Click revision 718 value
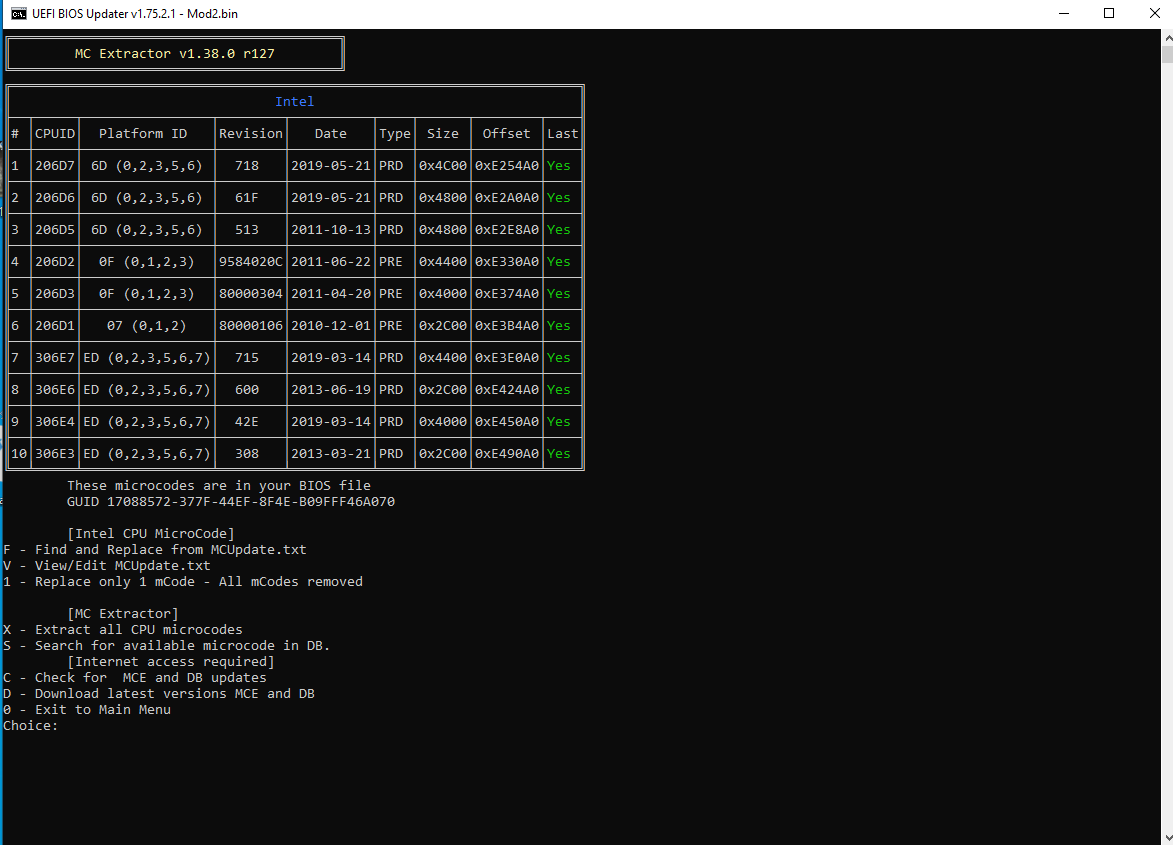The image size is (1173, 845). point(247,166)
